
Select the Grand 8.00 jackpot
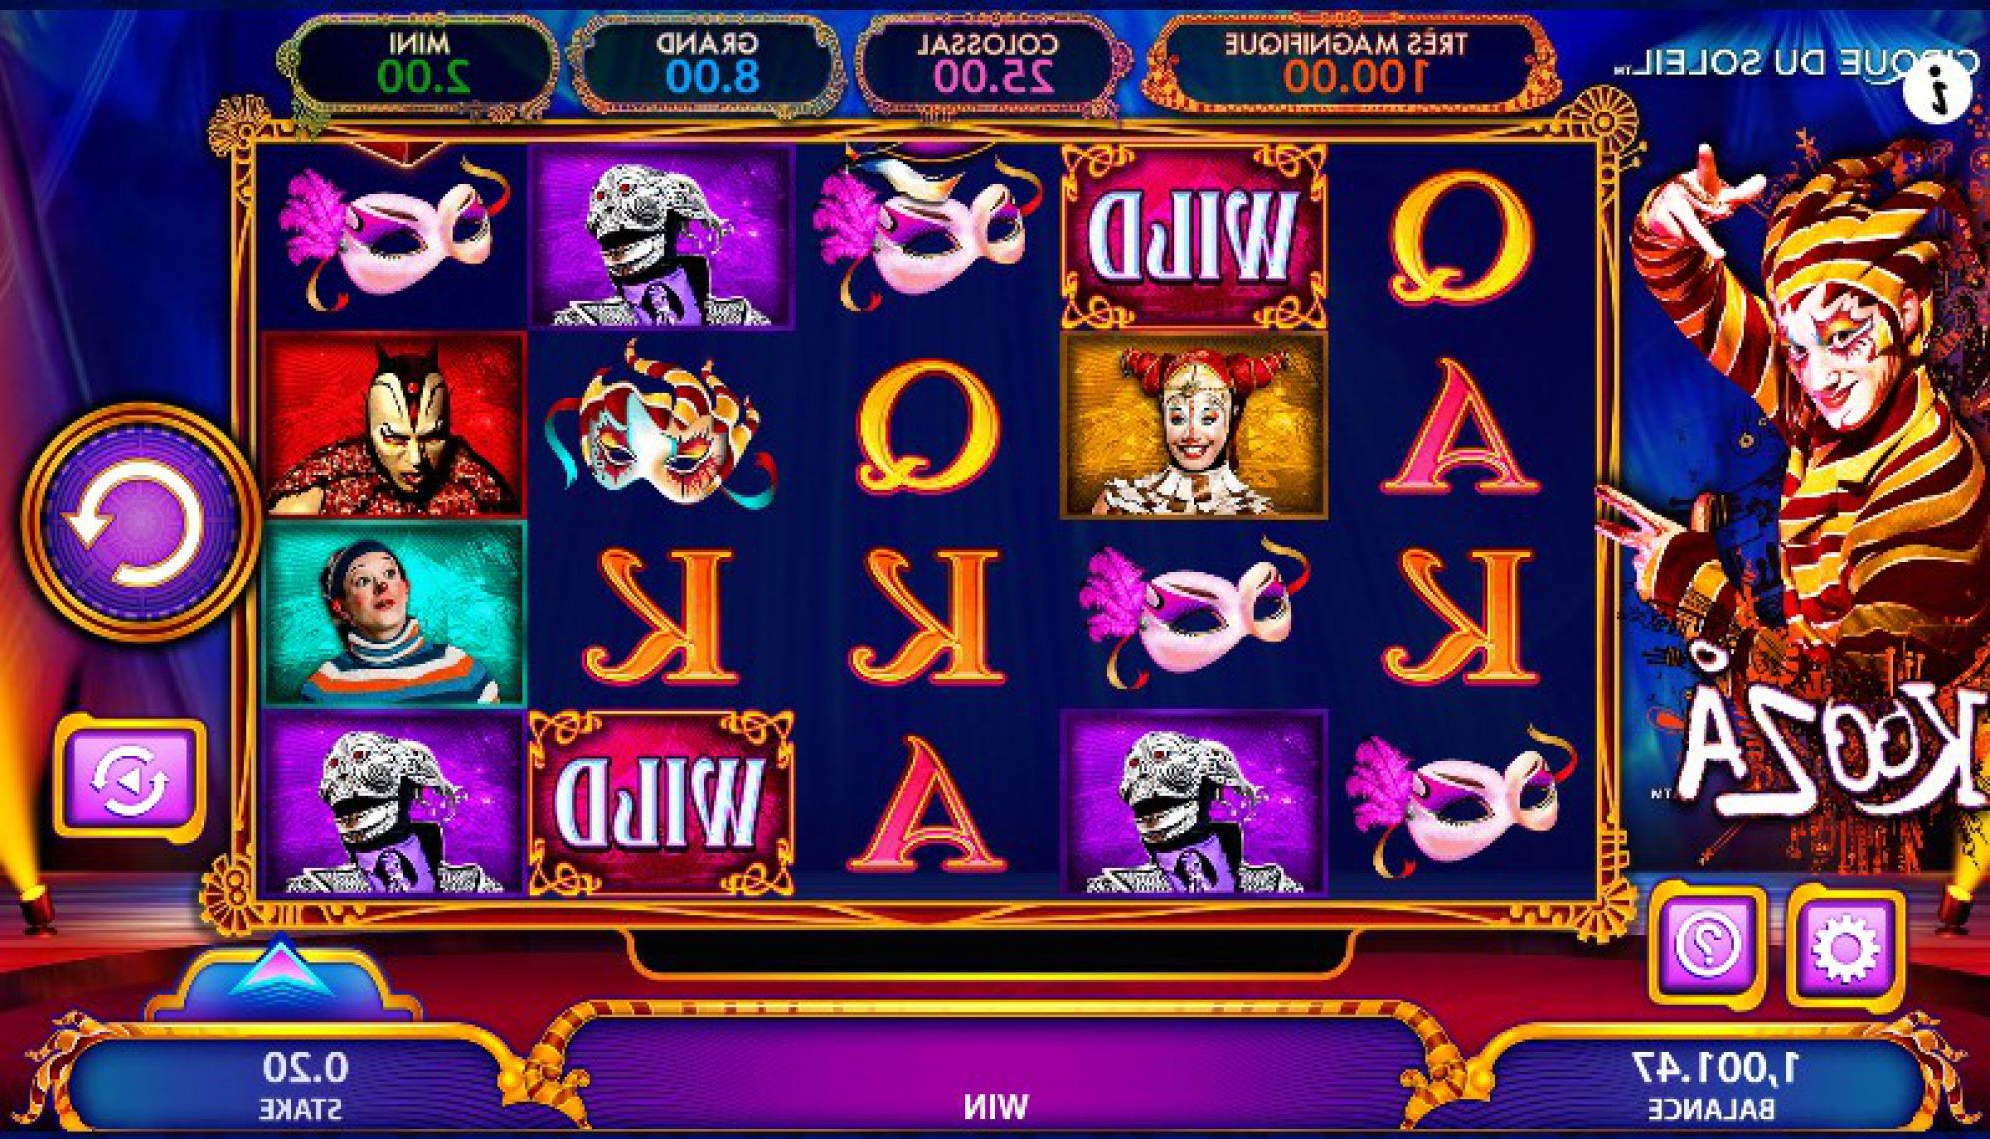[x=706, y=62]
